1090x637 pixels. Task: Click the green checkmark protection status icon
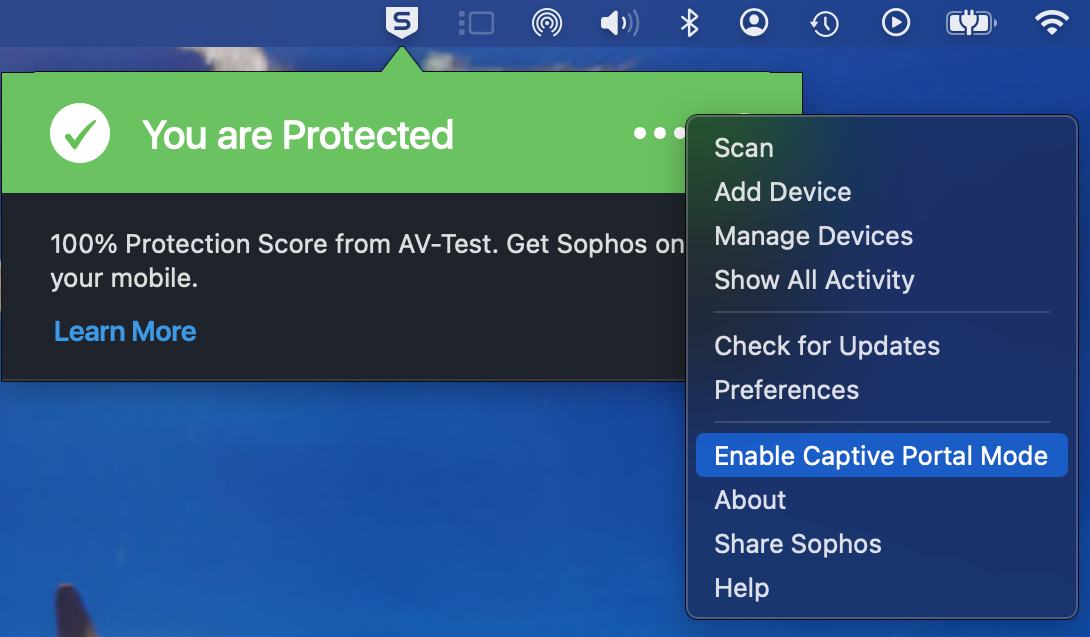click(80, 134)
